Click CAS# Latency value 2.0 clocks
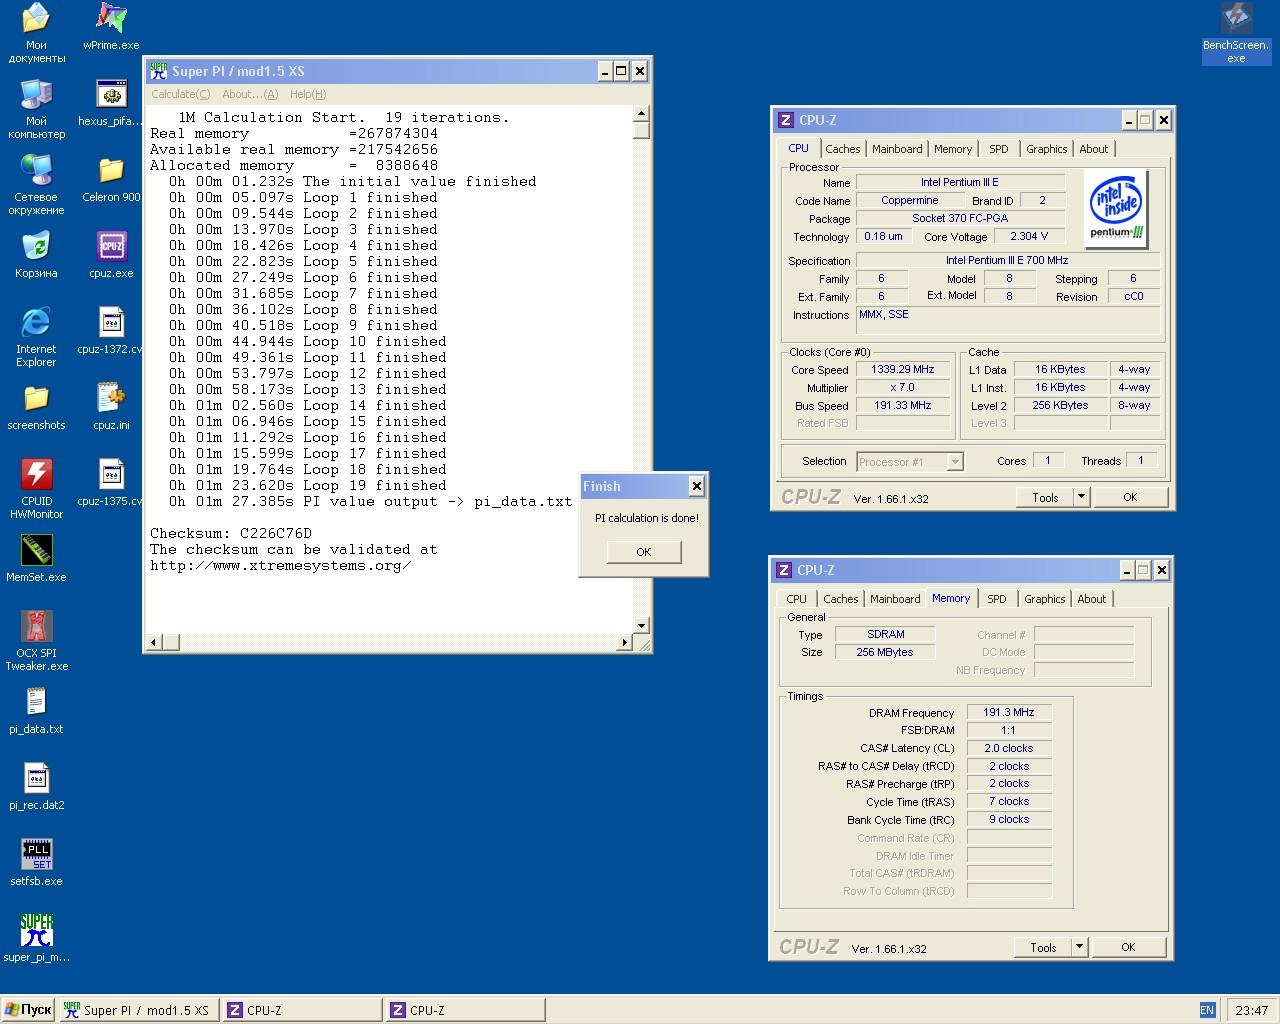 pyautogui.click(x=1008, y=748)
